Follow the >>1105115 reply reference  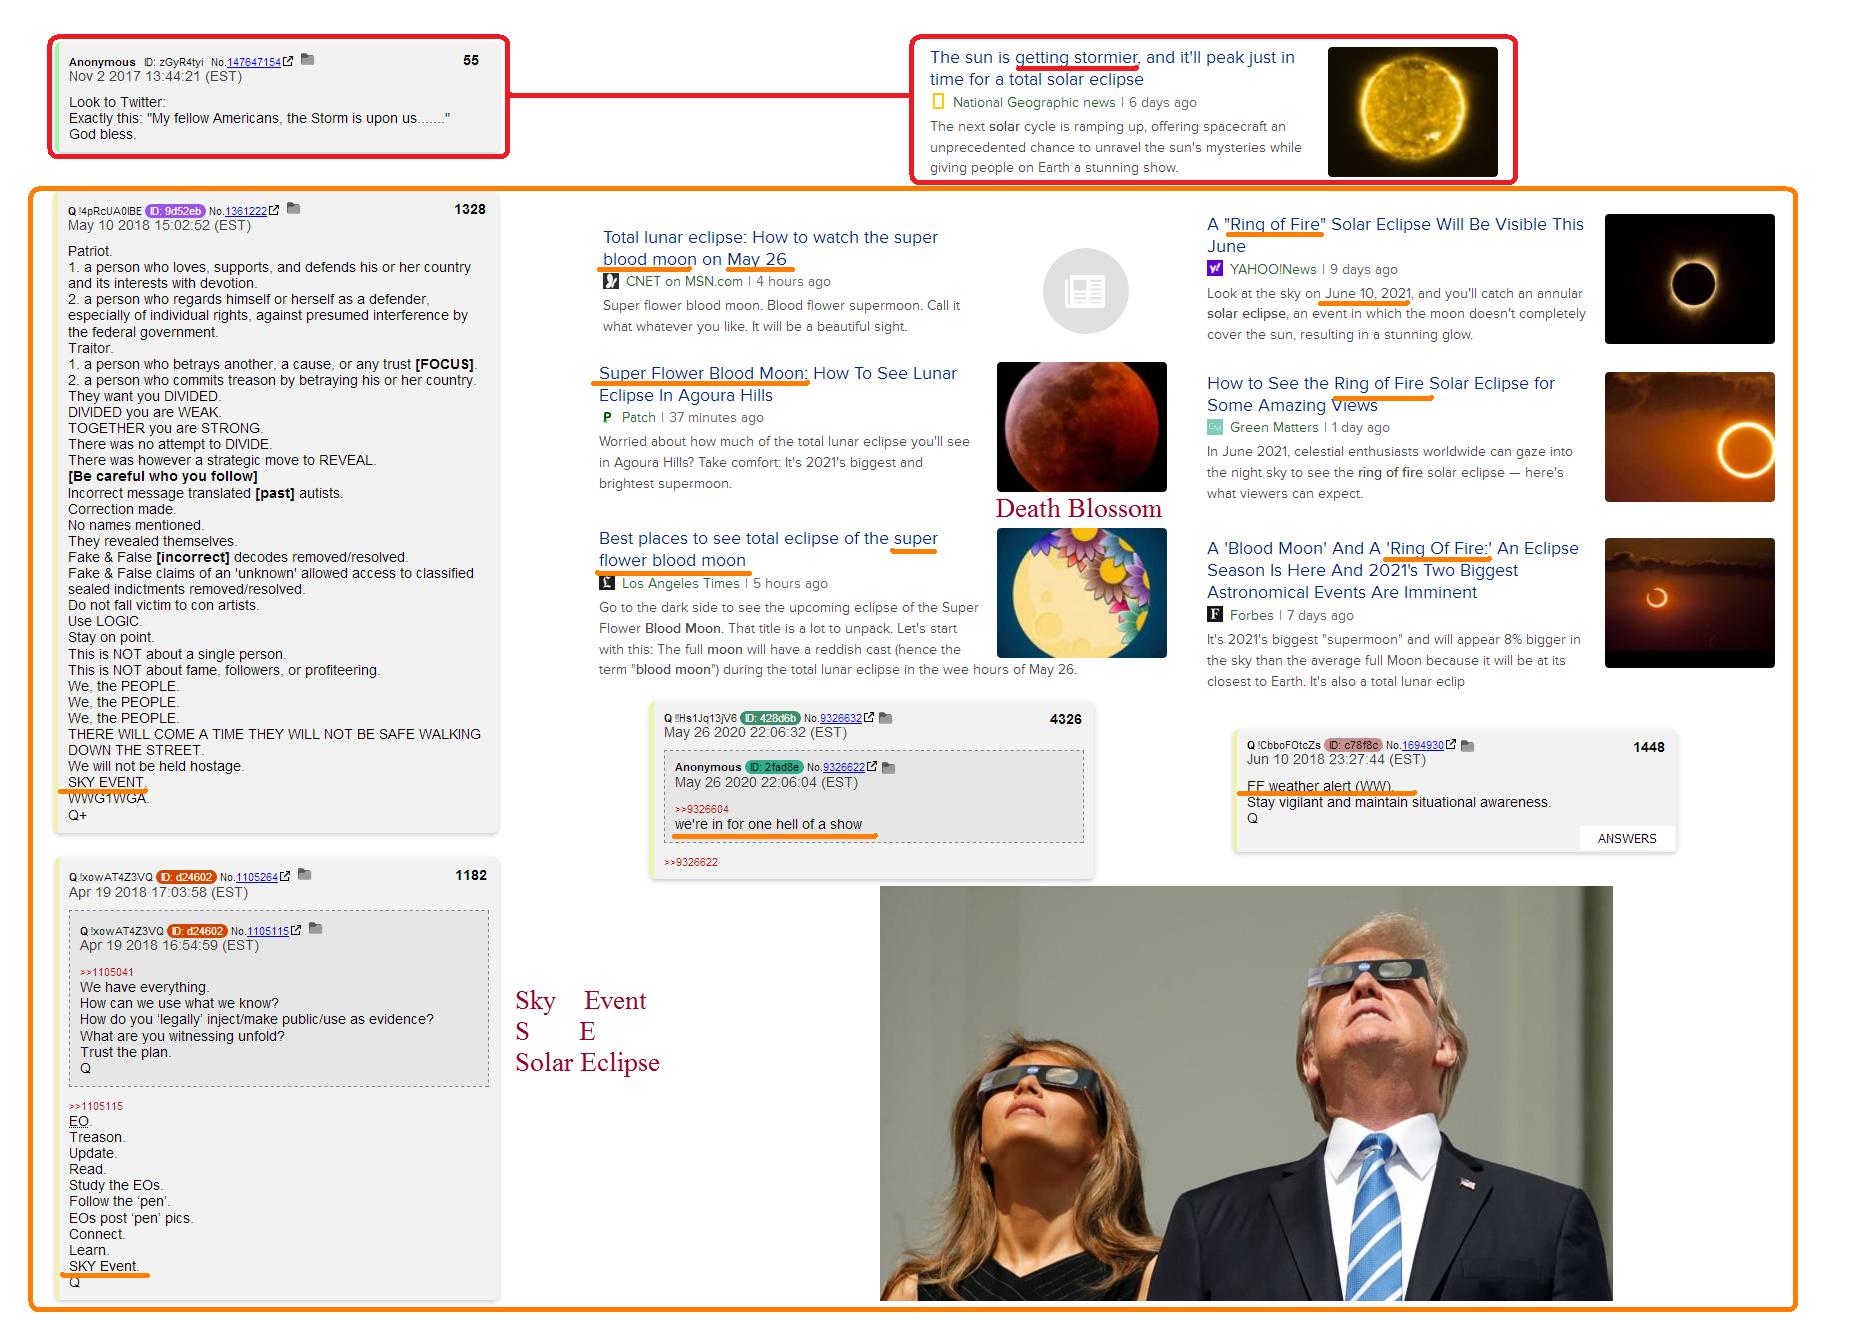pyautogui.click(x=96, y=1106)
